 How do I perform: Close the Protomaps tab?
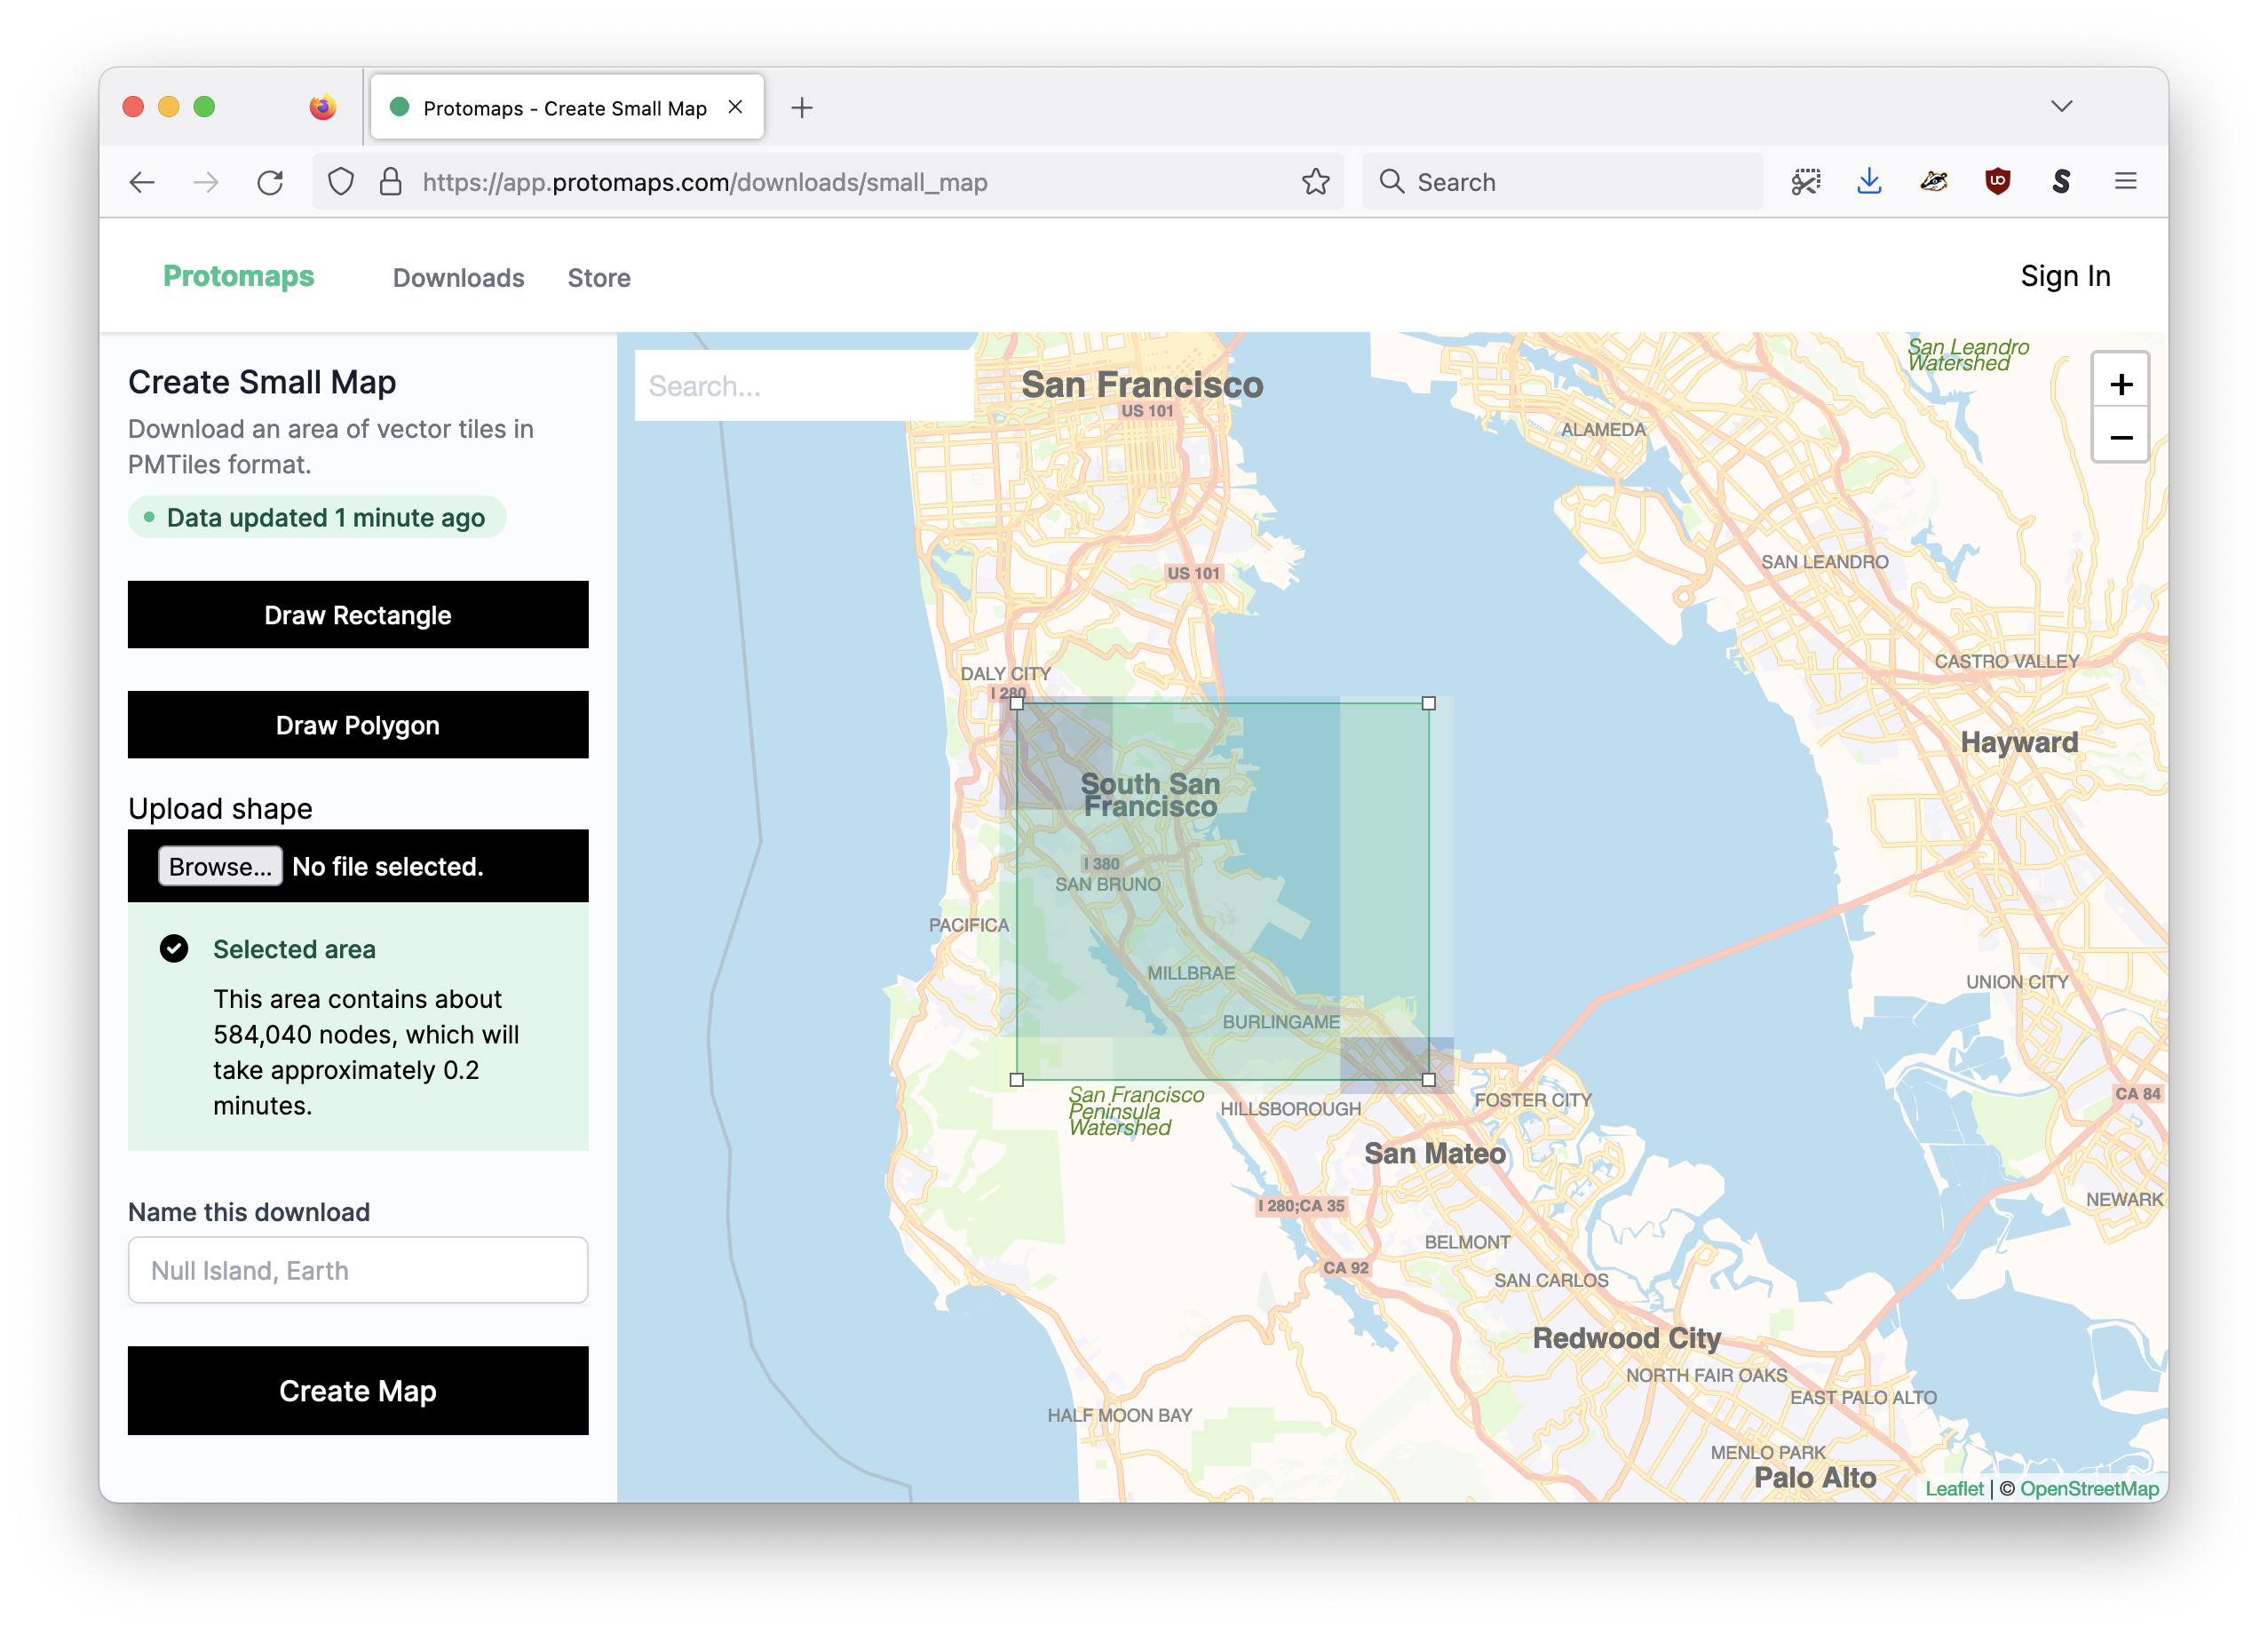tap(735, 107)
